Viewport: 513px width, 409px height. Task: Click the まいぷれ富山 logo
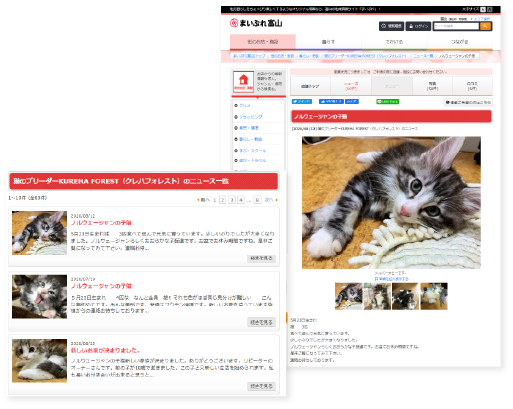click(x=256, y=23)
